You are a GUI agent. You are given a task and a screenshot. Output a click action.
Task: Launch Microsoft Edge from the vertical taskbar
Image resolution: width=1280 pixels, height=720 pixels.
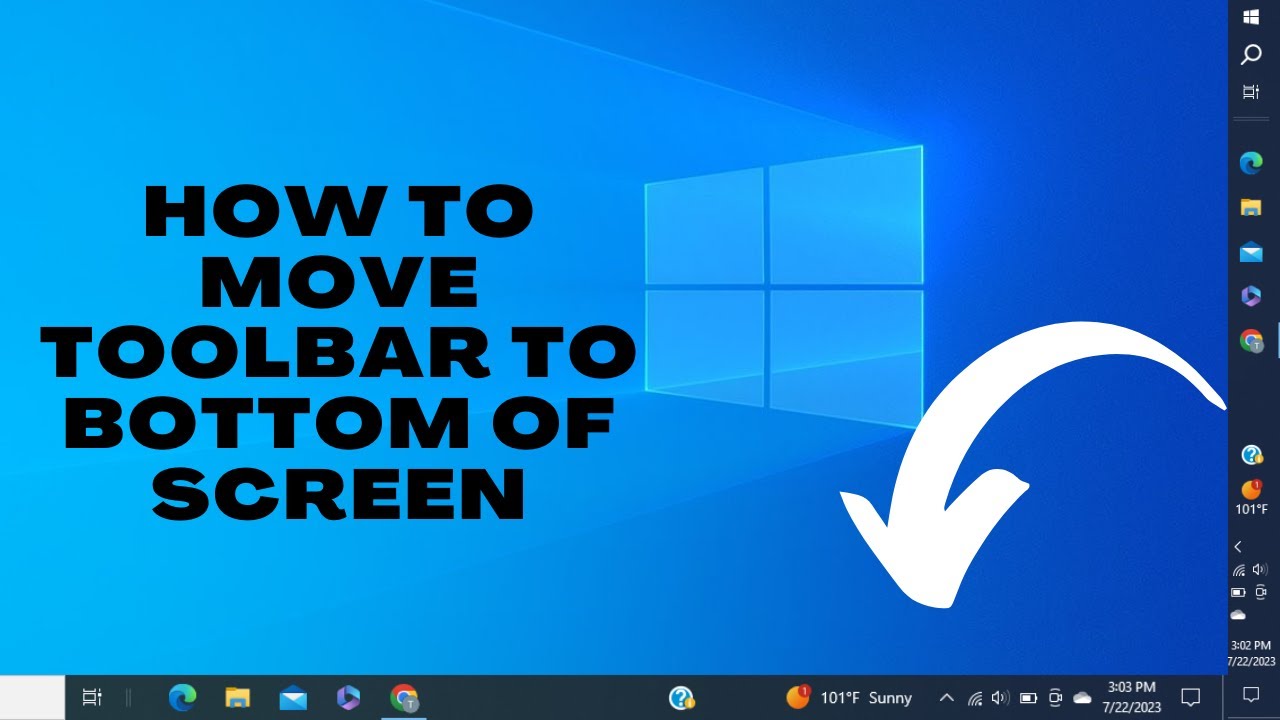coord(1251,162)
